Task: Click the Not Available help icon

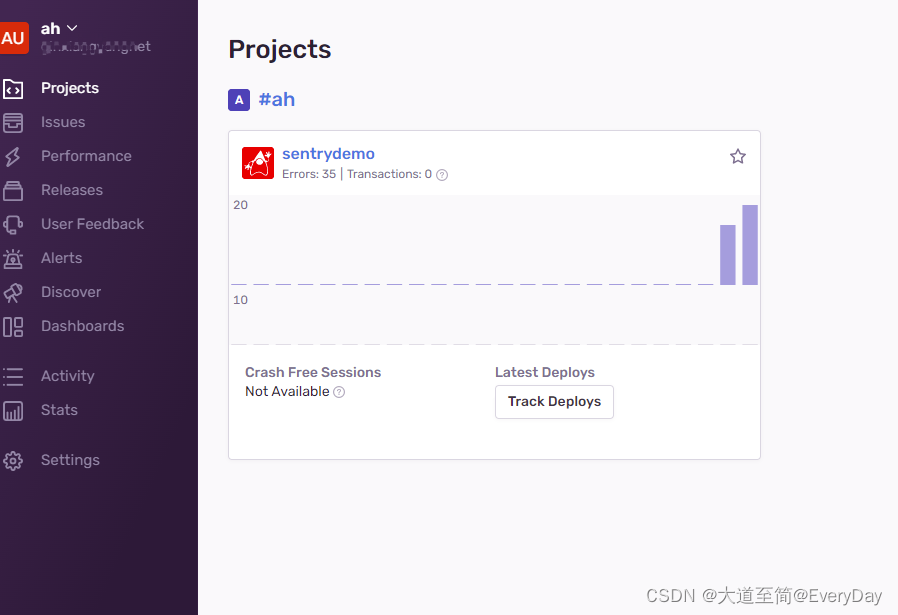Action: click(339, 392)
